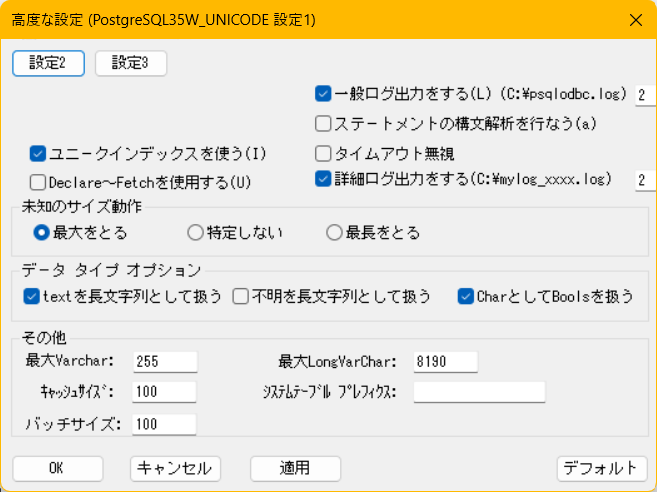The image size is (657, 492).
Task: Uncheck textを長文字列として扱う checkbox
Action: point(31,297)
